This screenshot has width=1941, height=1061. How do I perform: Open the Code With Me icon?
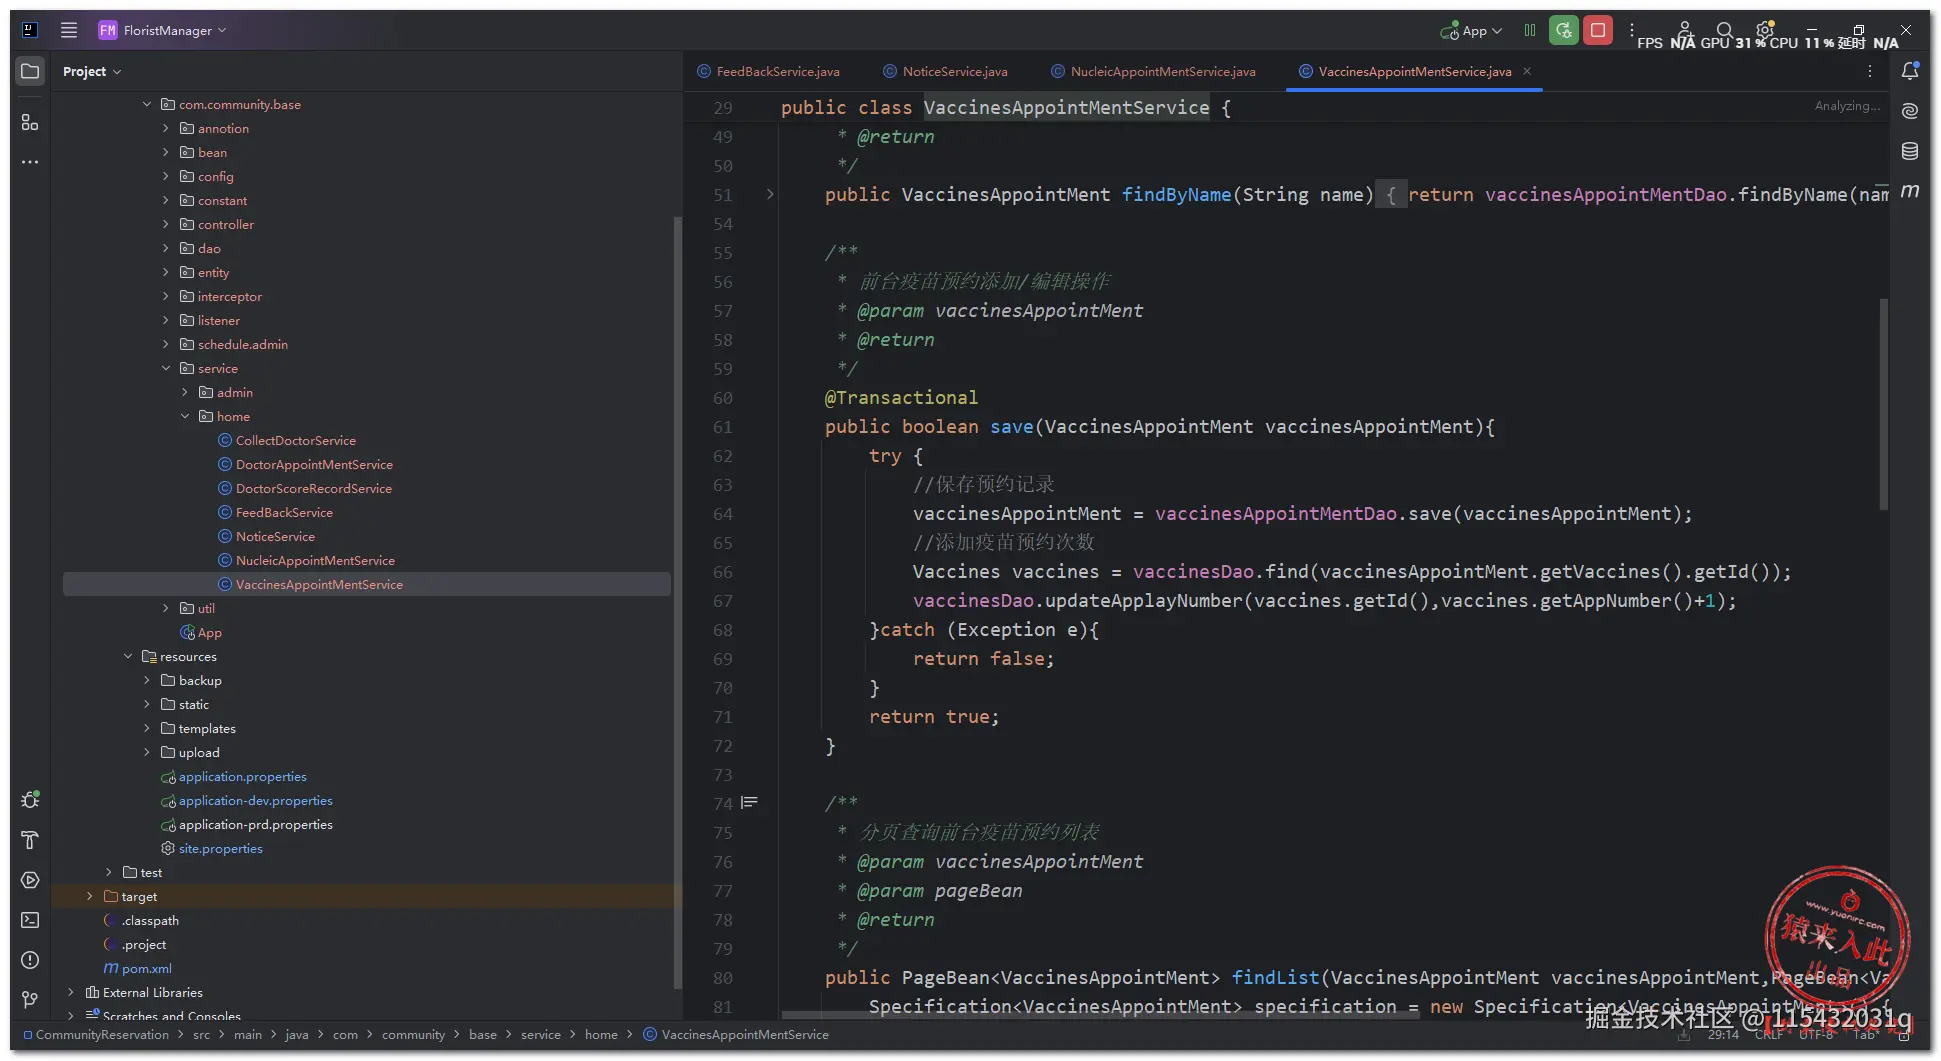1685,30
